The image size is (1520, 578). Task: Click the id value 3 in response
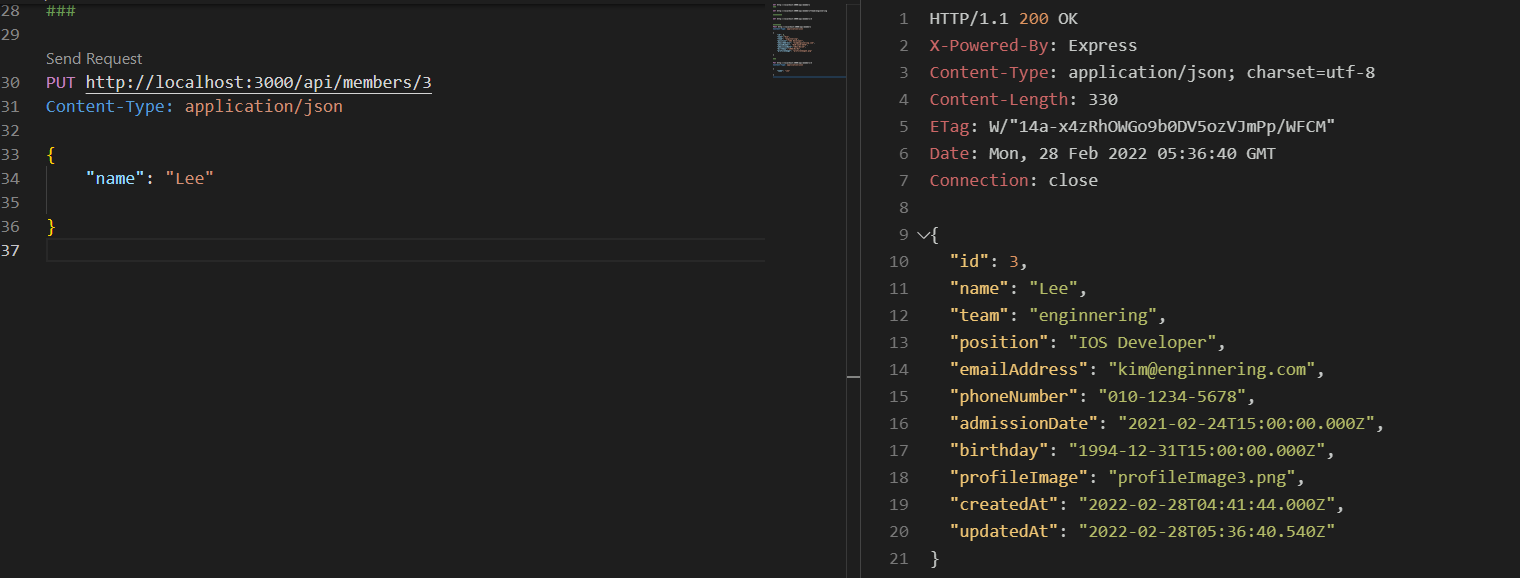click(1013, 262)
